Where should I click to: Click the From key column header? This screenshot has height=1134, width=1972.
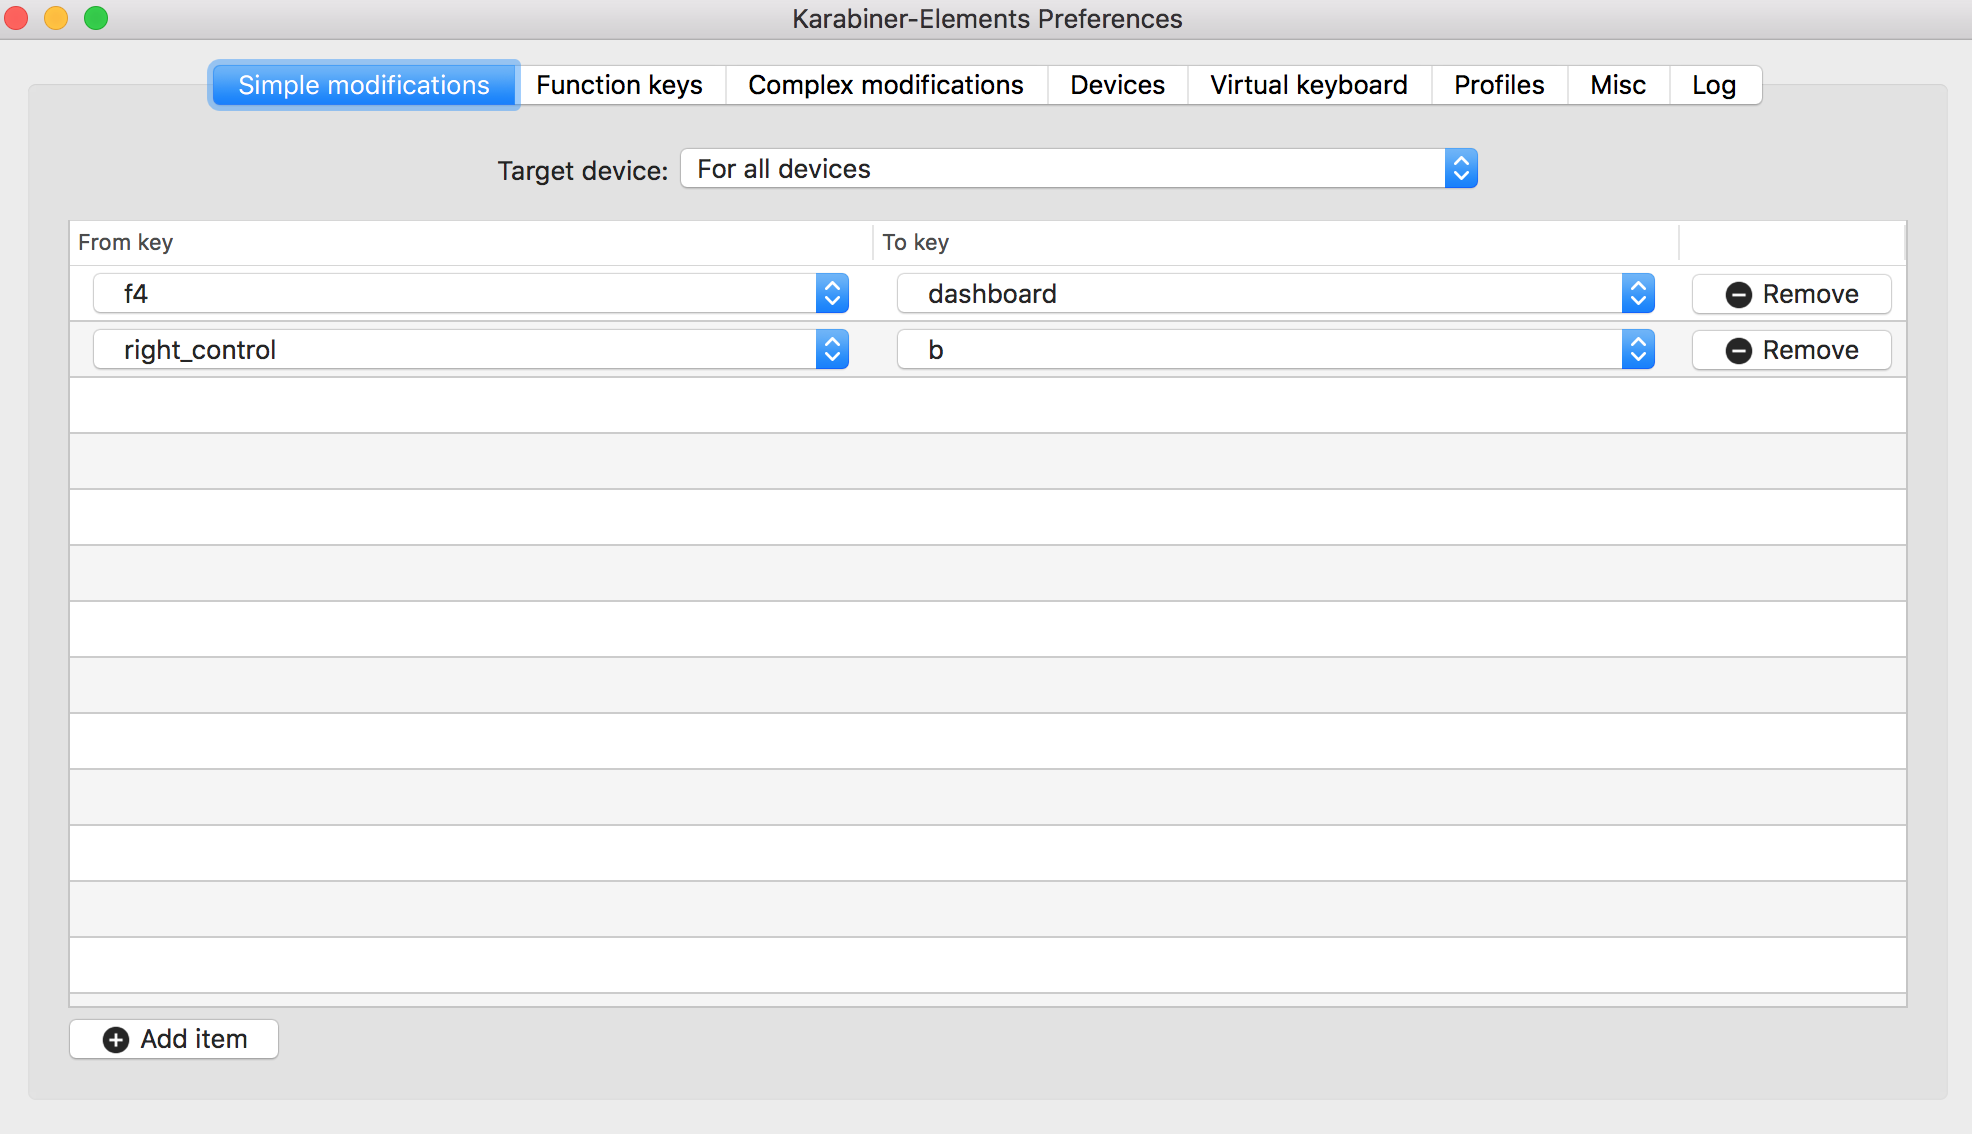coord(126,243)
